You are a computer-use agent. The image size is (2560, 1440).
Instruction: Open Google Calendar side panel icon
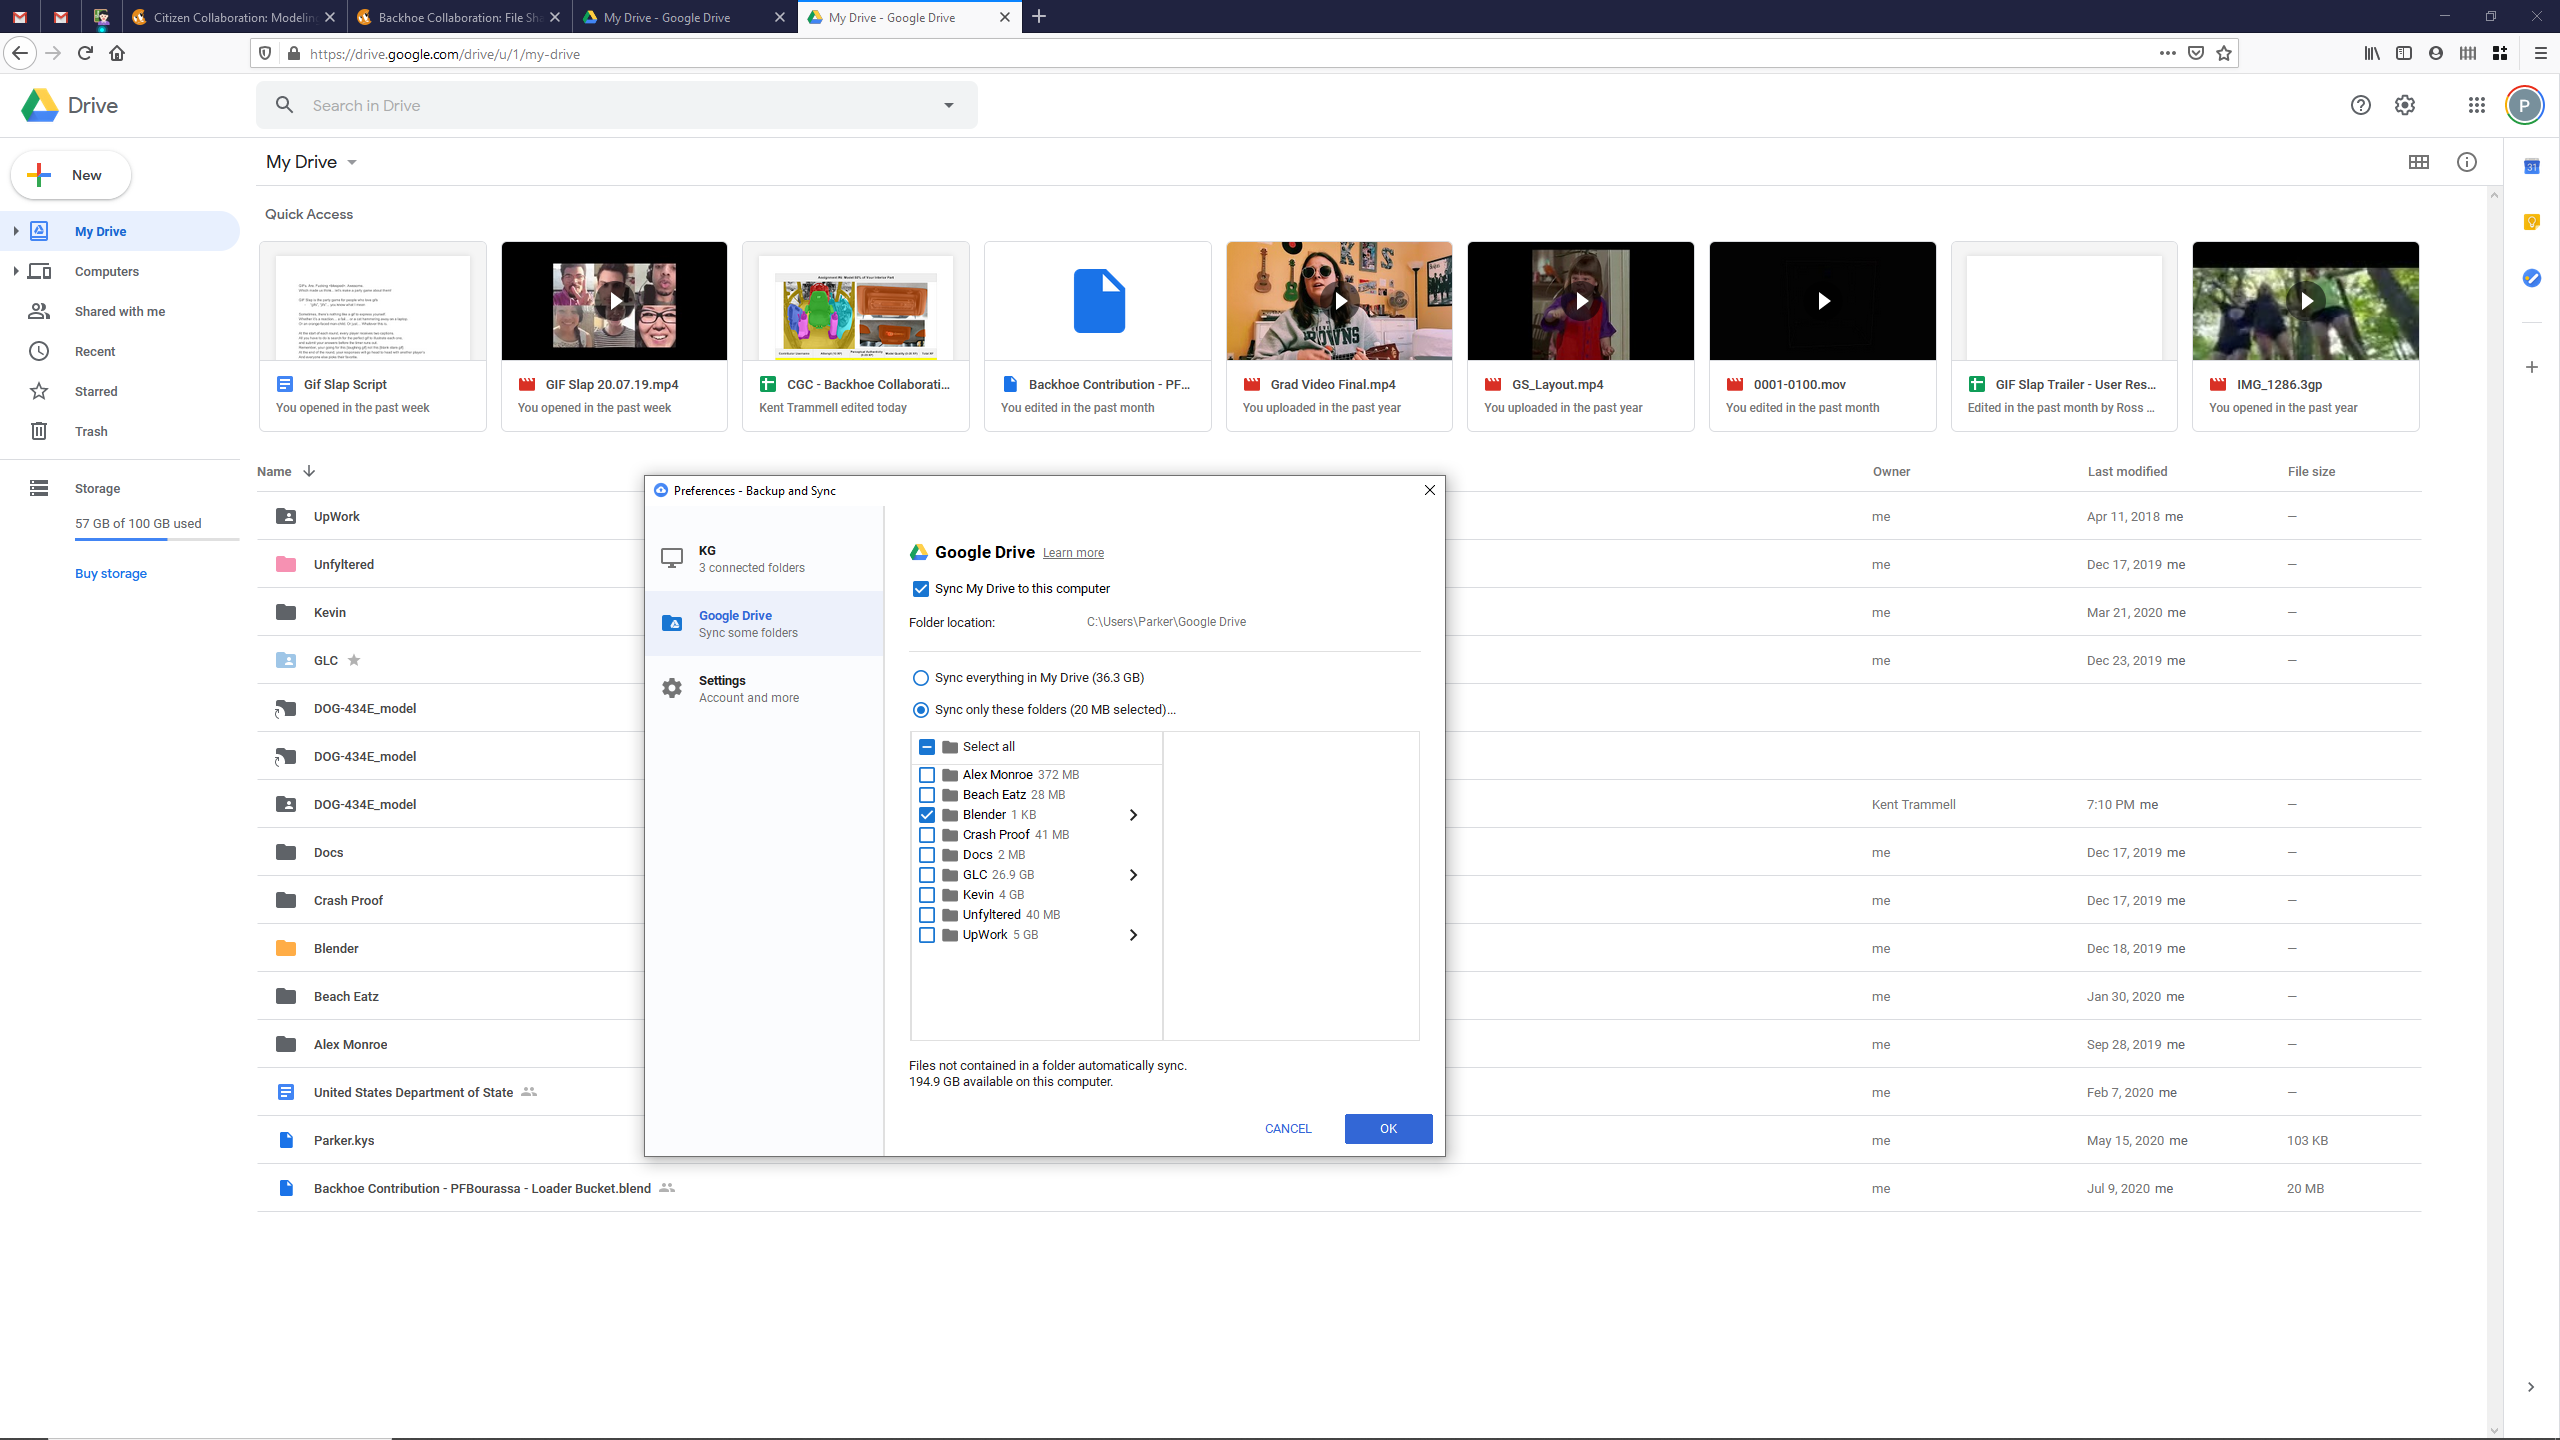click(2531, 167)
